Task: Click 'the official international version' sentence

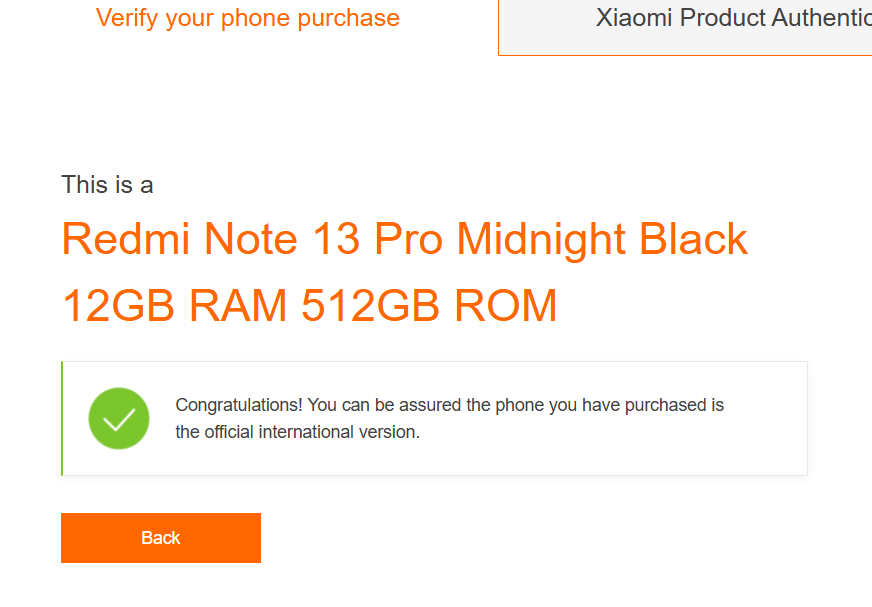Action: 298,432
